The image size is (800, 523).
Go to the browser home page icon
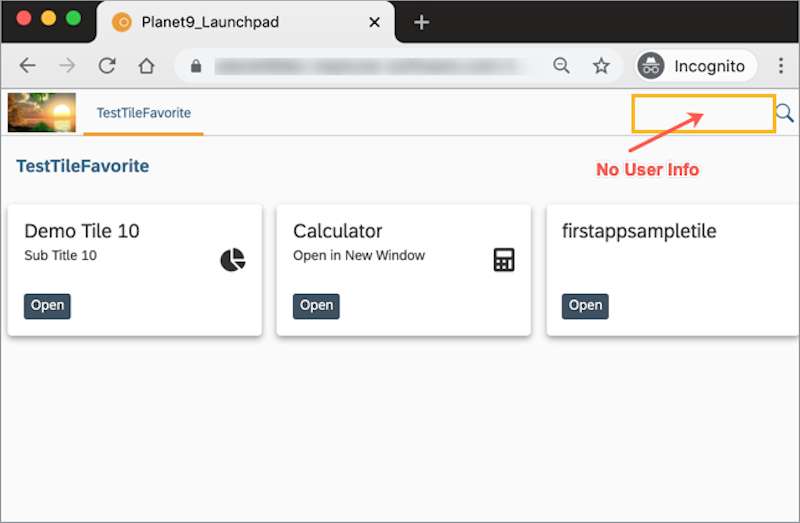tap(146, 66)
